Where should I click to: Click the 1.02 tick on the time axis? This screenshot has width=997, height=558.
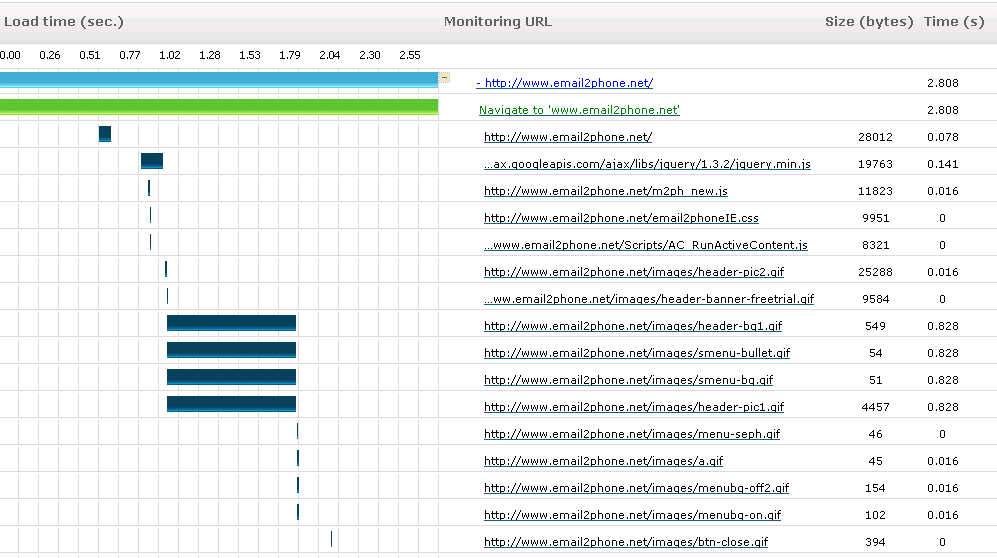(x=170, y=55)
